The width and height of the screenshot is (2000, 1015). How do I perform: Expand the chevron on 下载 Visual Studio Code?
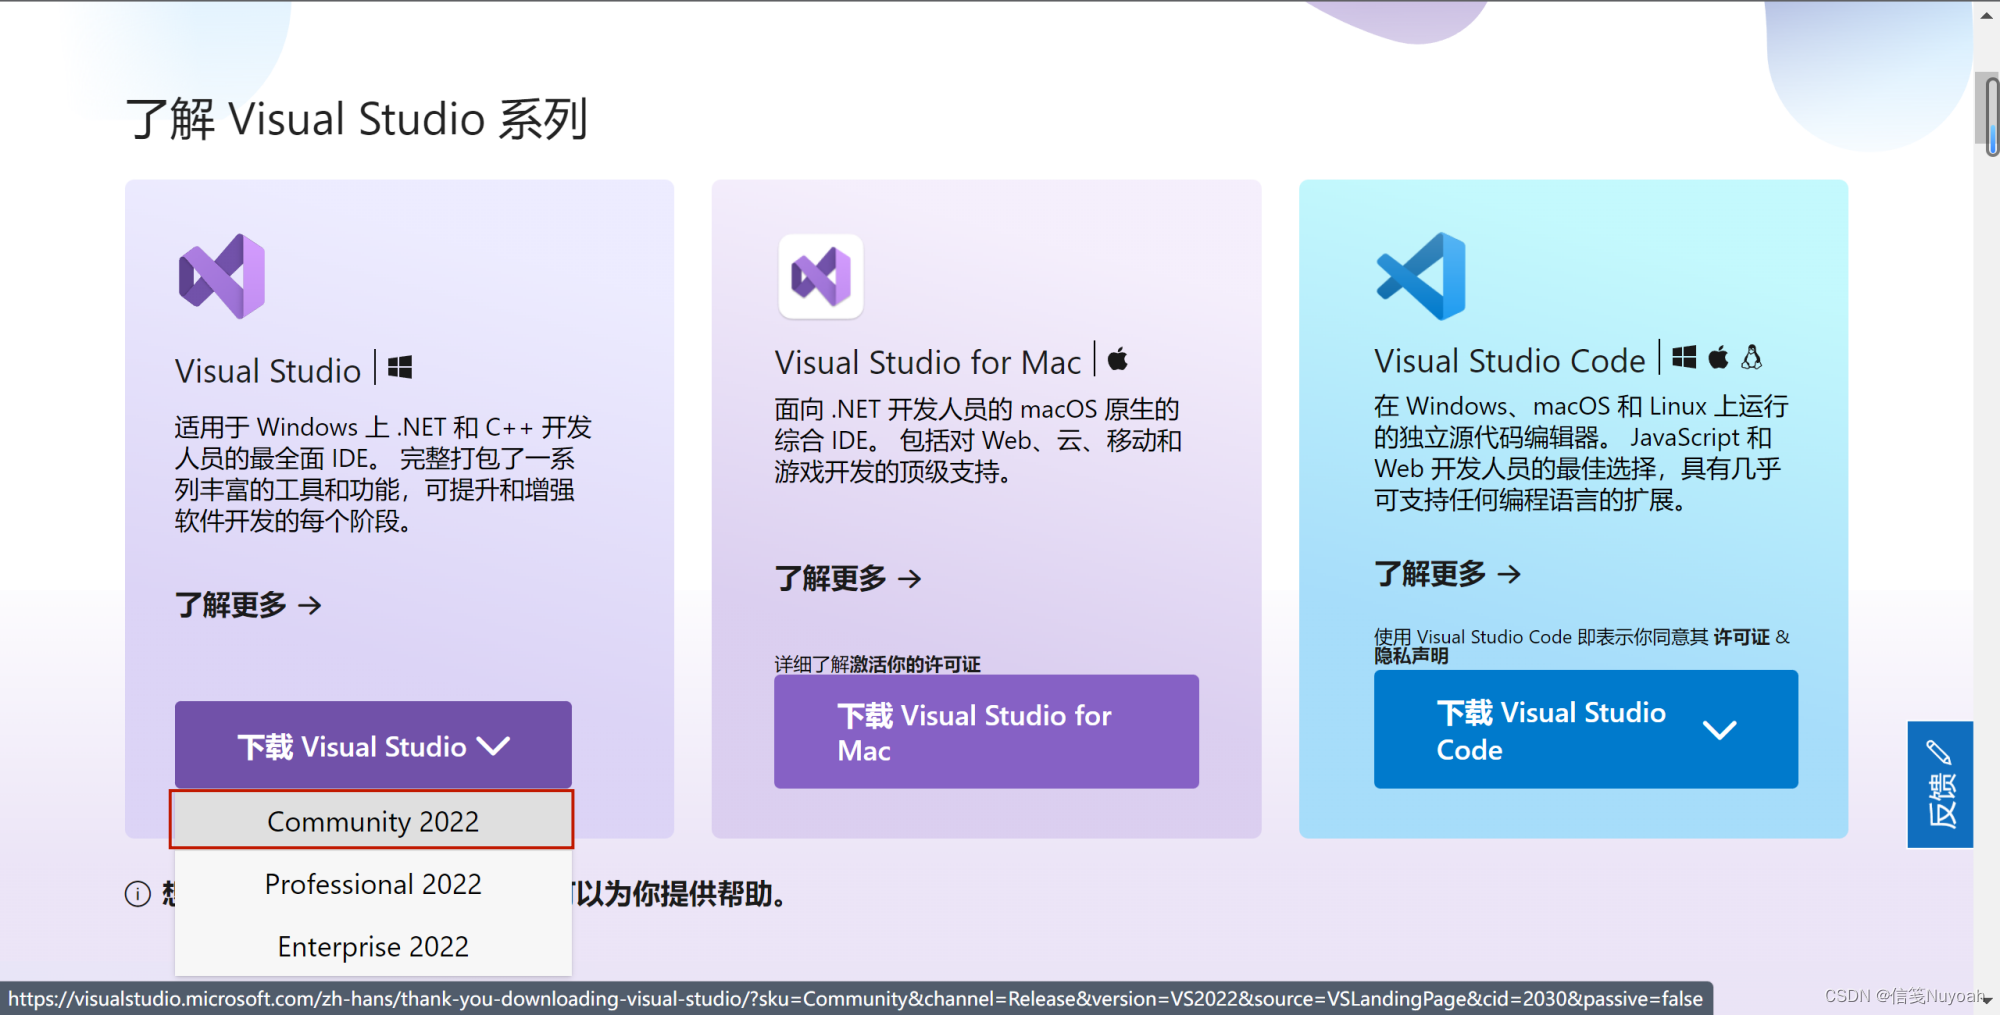1719,730
